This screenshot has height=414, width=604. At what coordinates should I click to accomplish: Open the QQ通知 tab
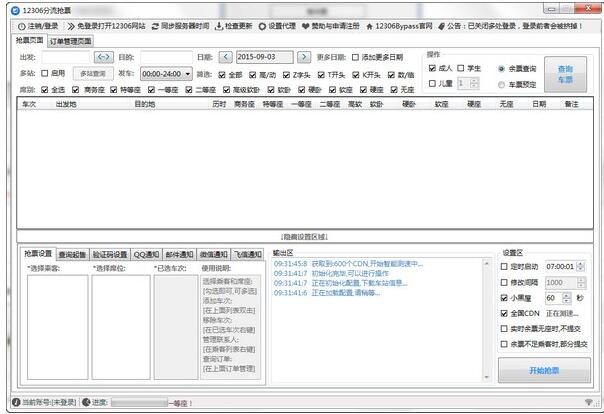(146, 255)
